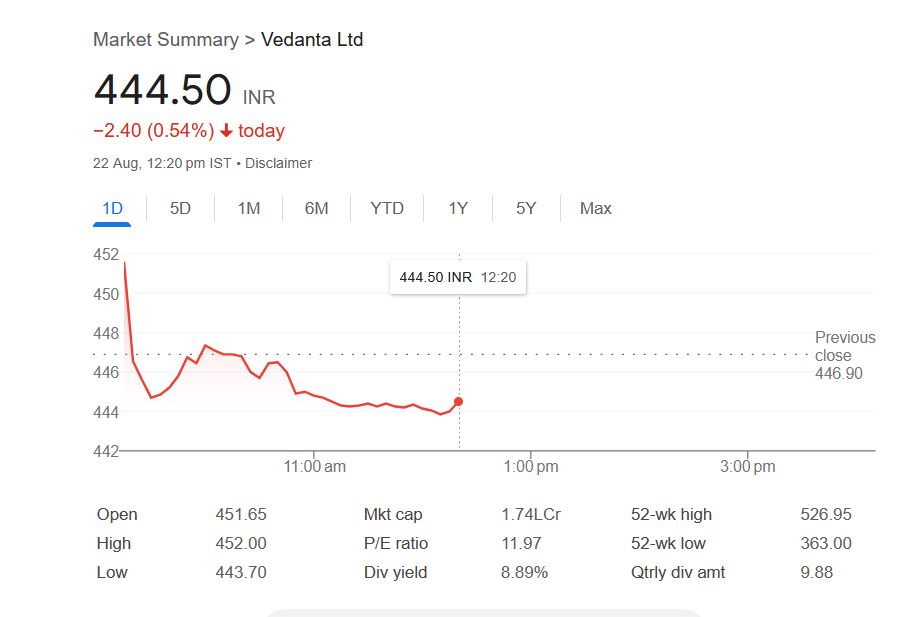Click the Vedanta Ltd title
Viewport: 920px width, 617px height.
tap(312, 40)
